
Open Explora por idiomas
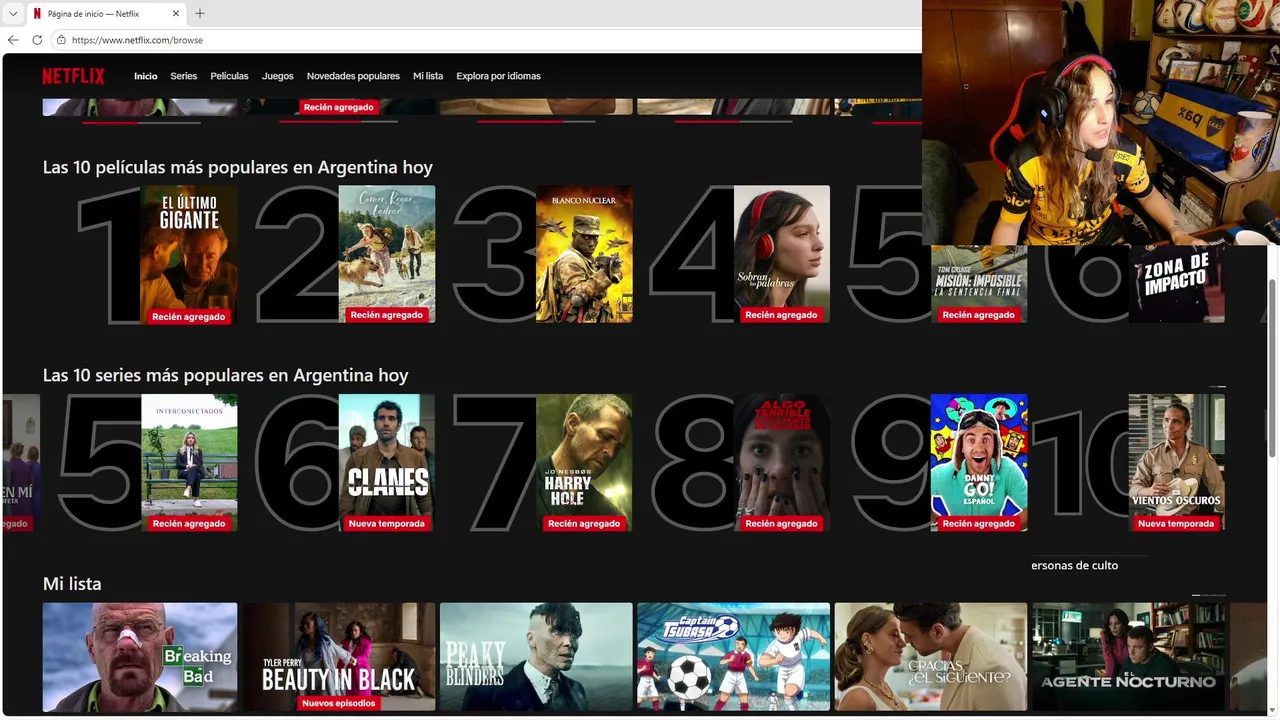point(498,76)
